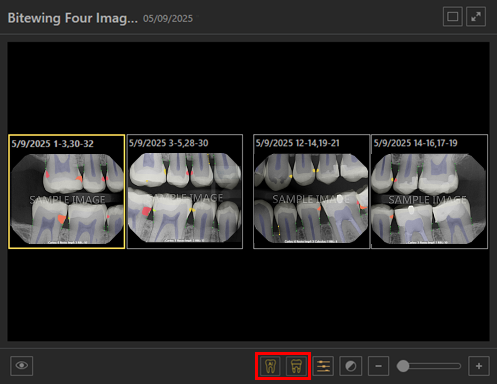Click the 05/09/2025 date in header
497x384 pixels.
coord(168,18)
